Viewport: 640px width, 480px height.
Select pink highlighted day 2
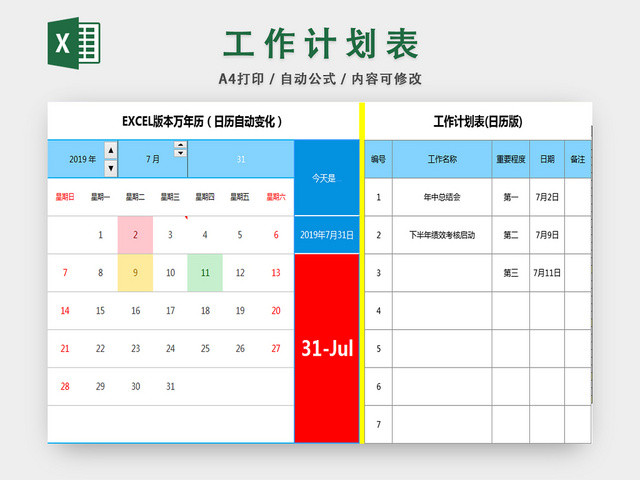click(135, 235)
